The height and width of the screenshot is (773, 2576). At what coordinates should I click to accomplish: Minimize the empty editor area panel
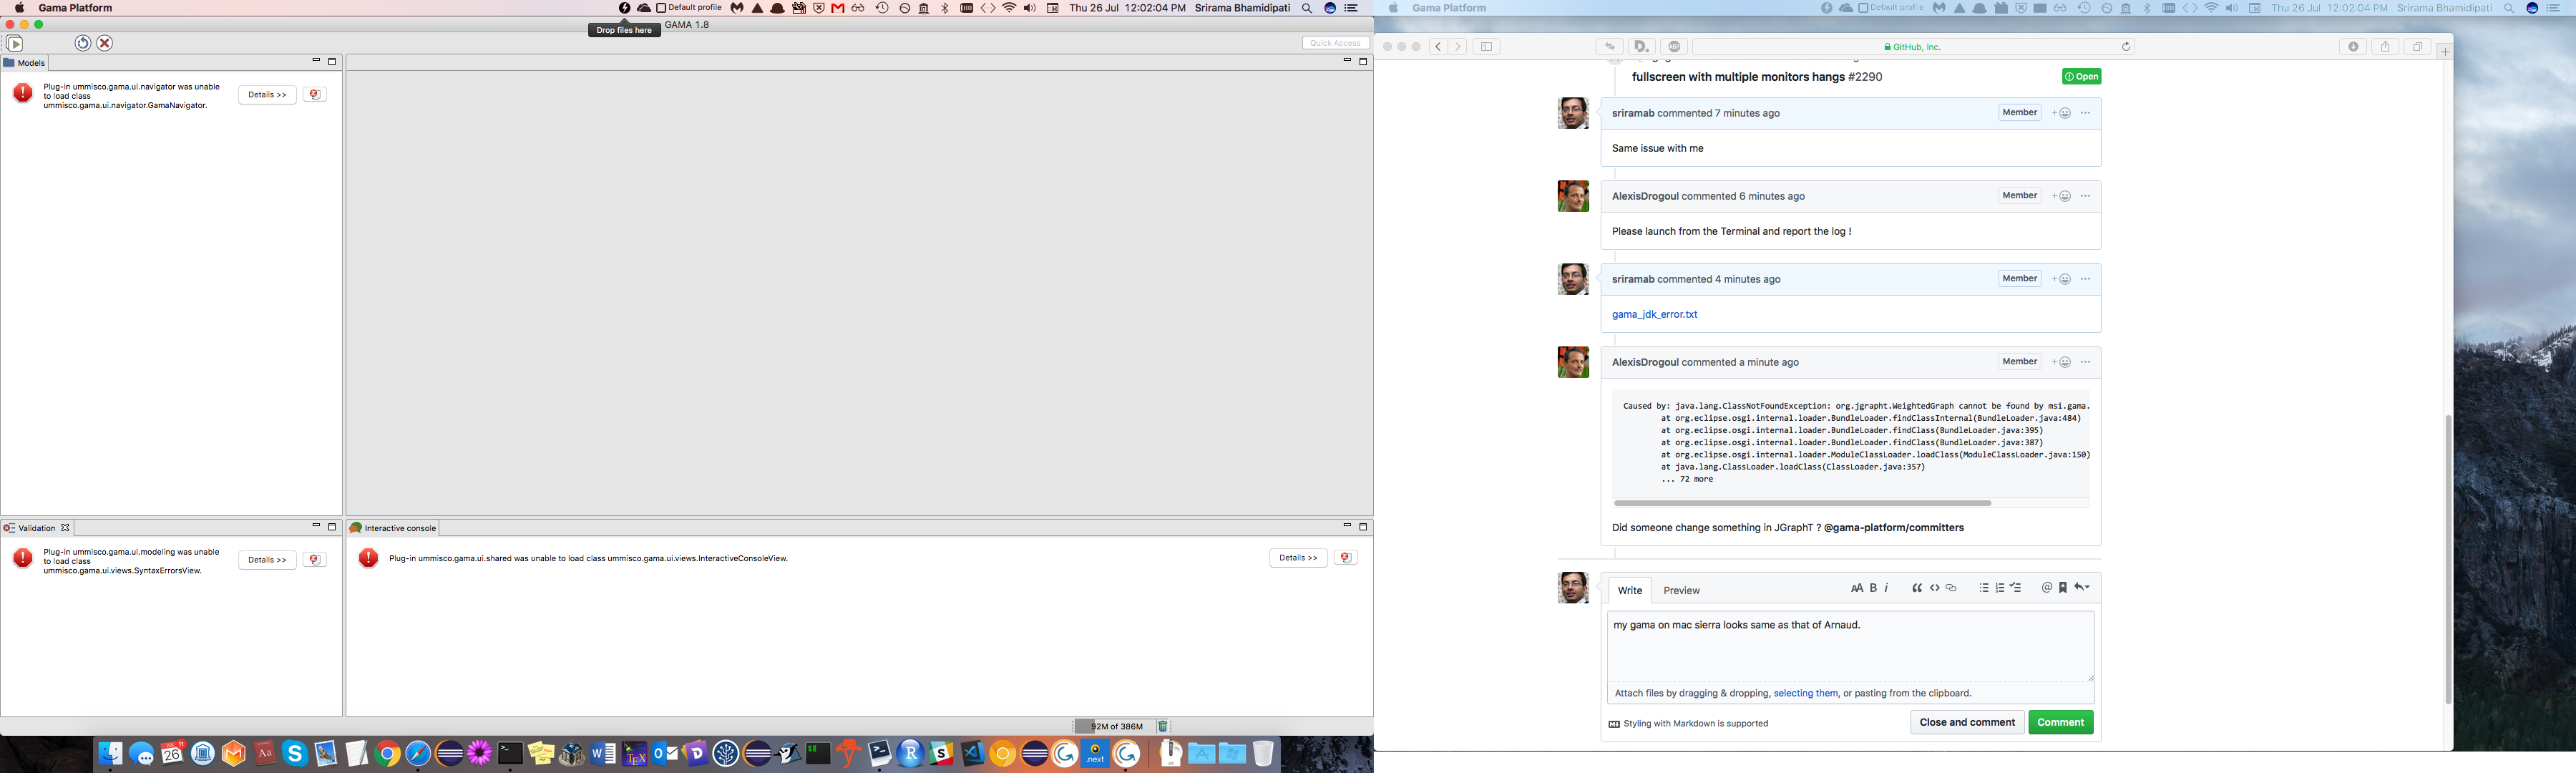point(1347,61)
